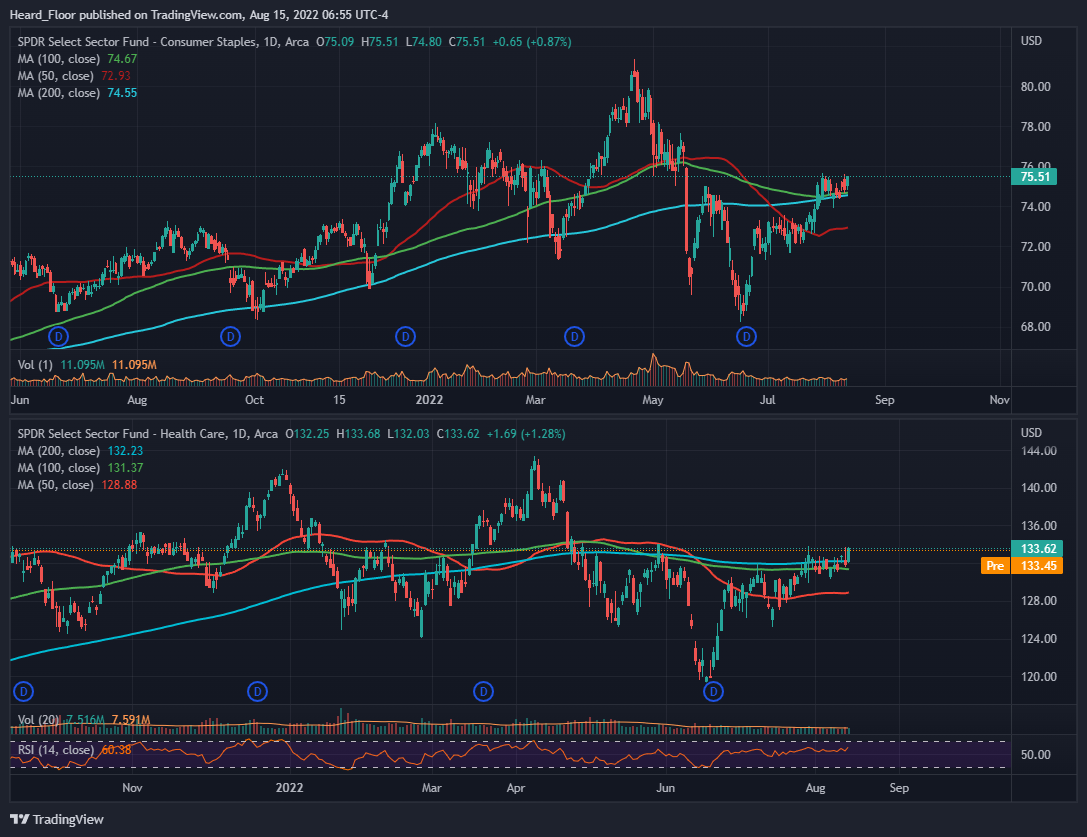Select MA (200, close) 74.55 legend
The width and height of the screenshot is (1087, 837).
click(77, 93)
